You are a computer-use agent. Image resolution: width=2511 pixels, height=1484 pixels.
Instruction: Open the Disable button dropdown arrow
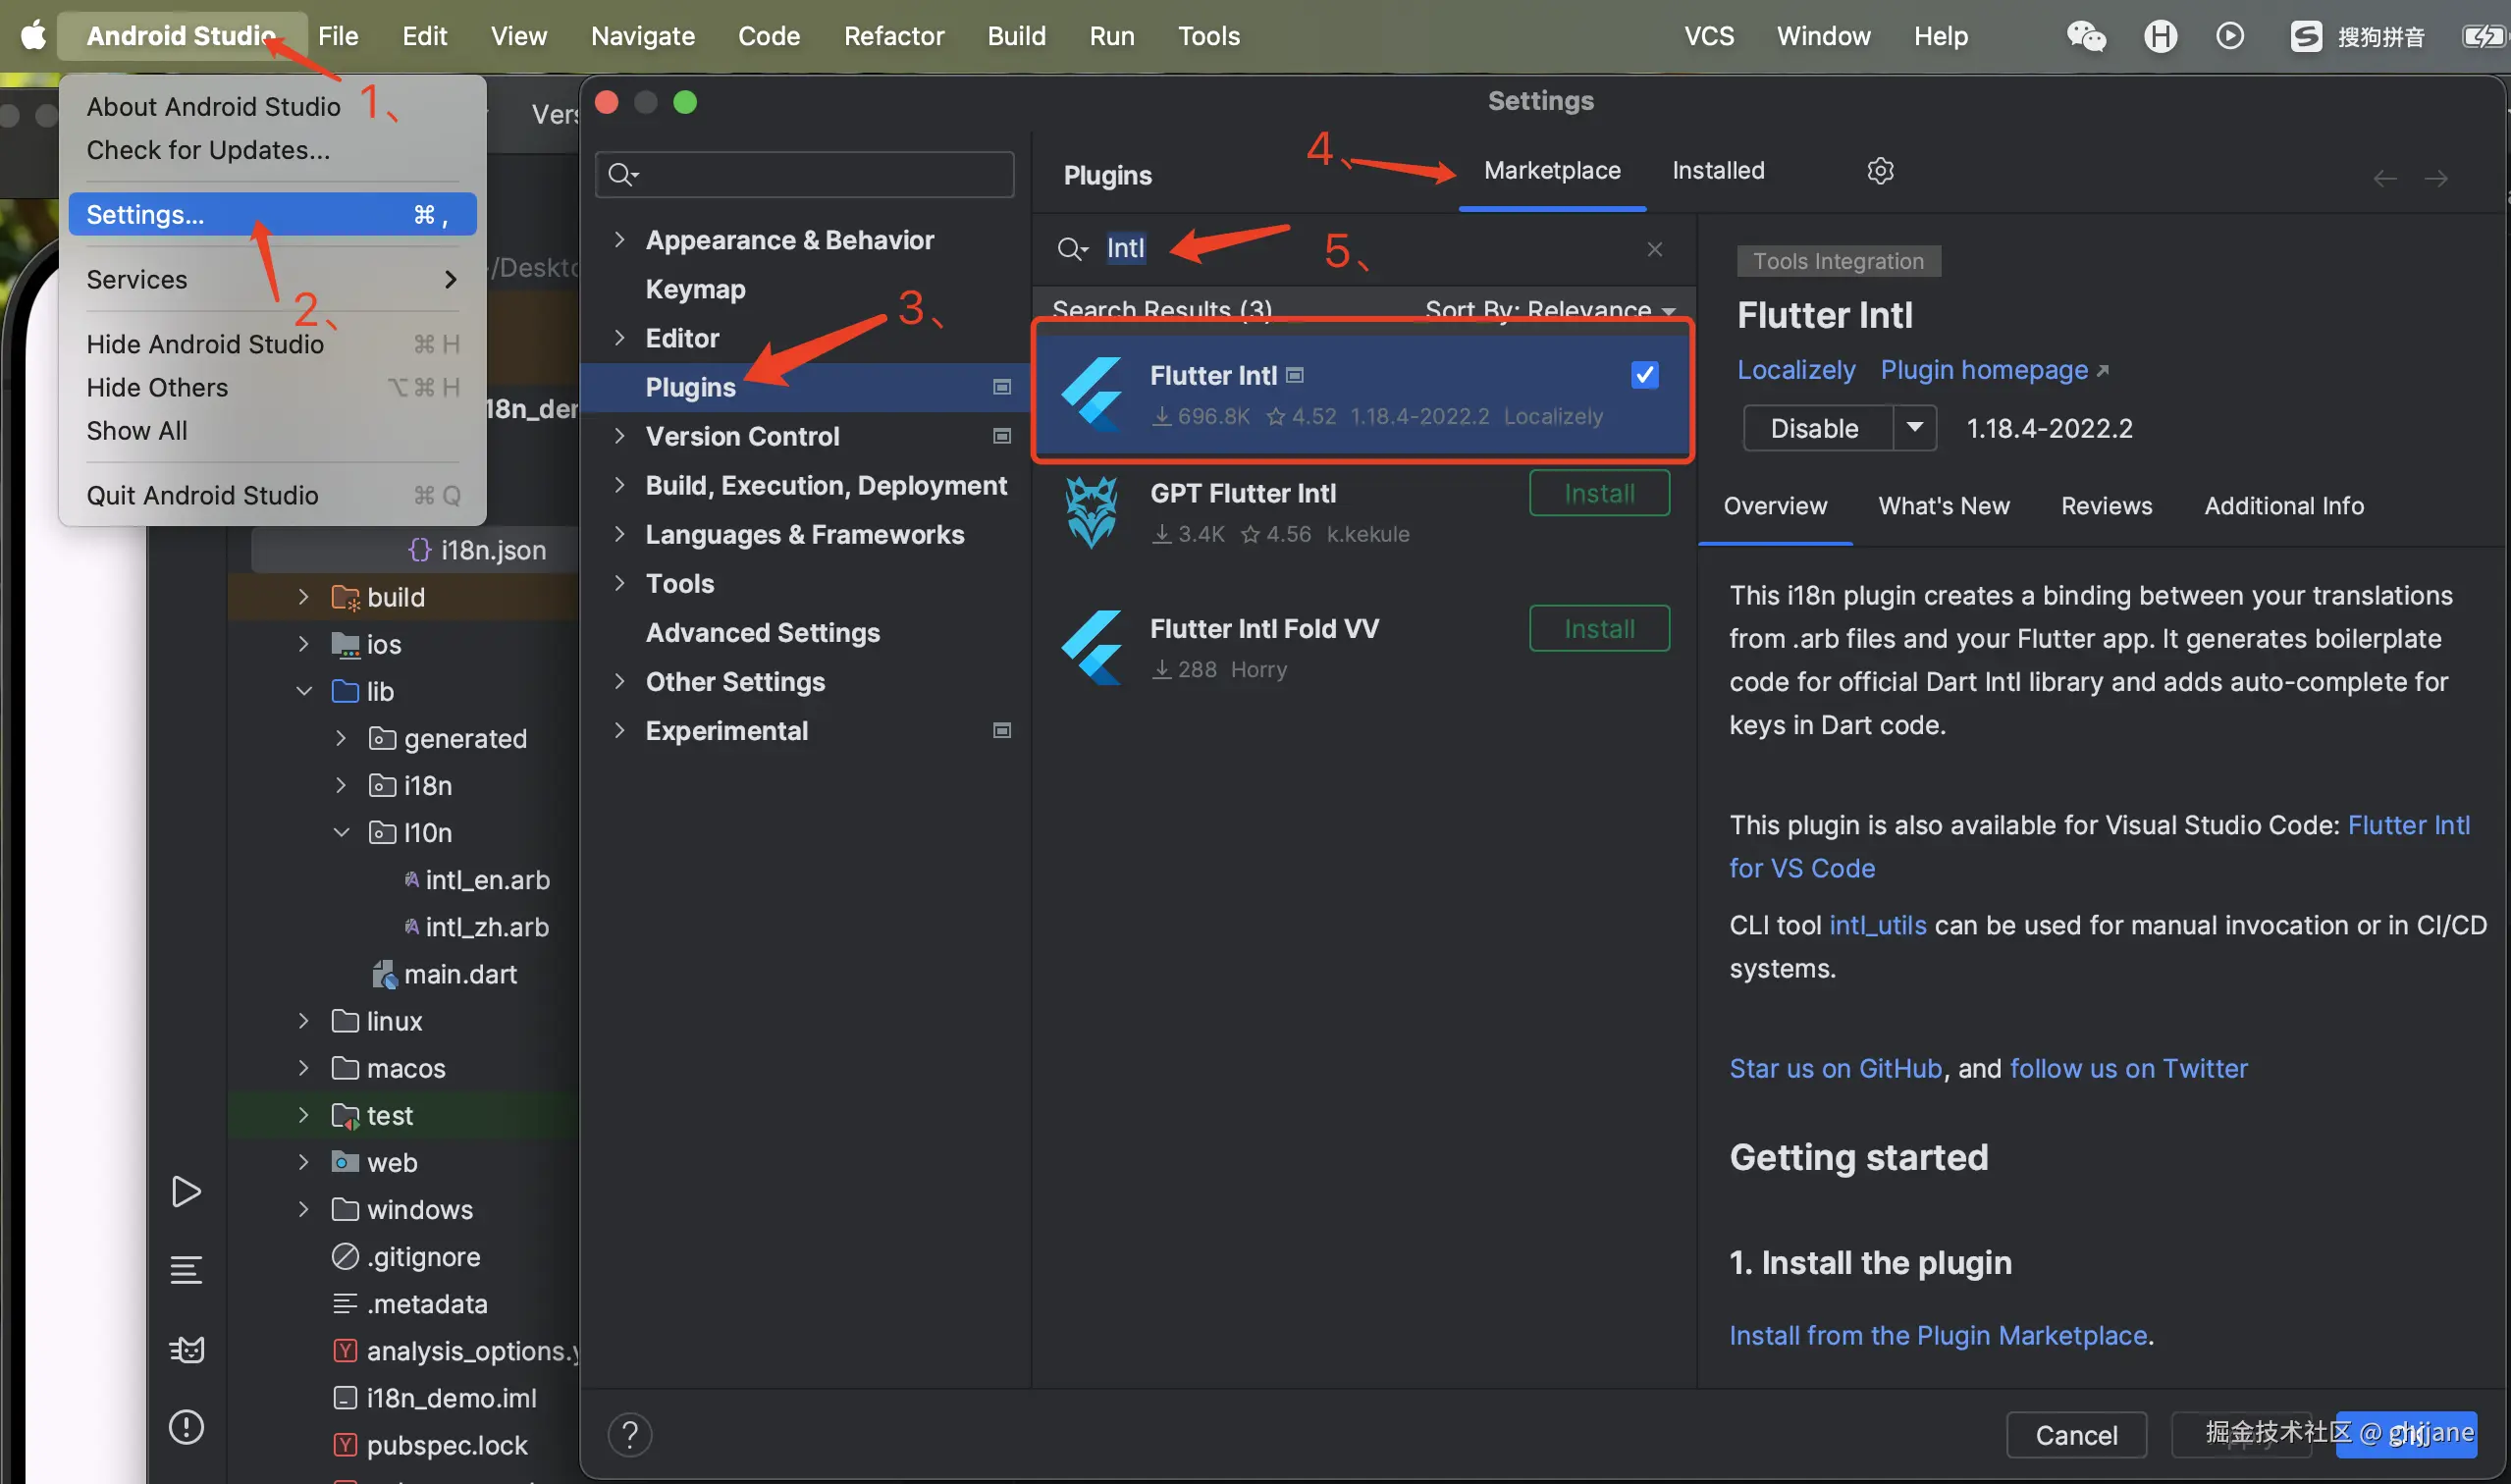(x=1914, y=428)
